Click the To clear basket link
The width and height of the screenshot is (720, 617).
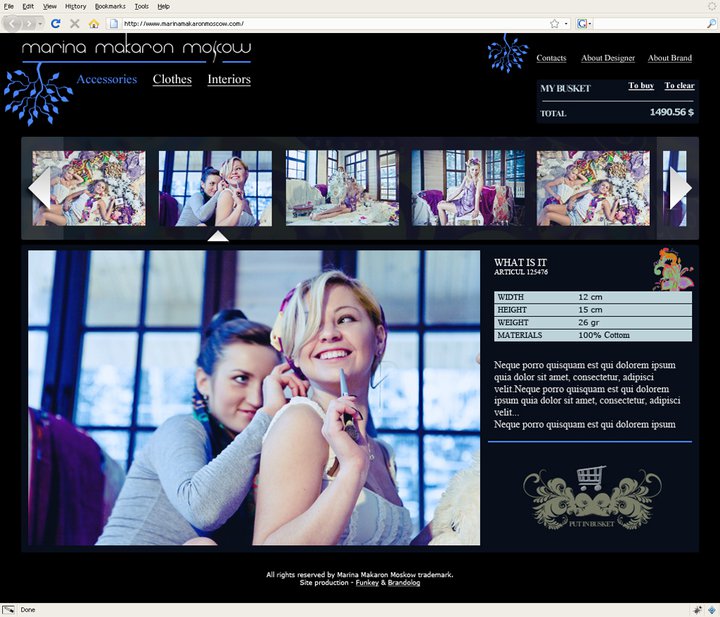[680, 85]
